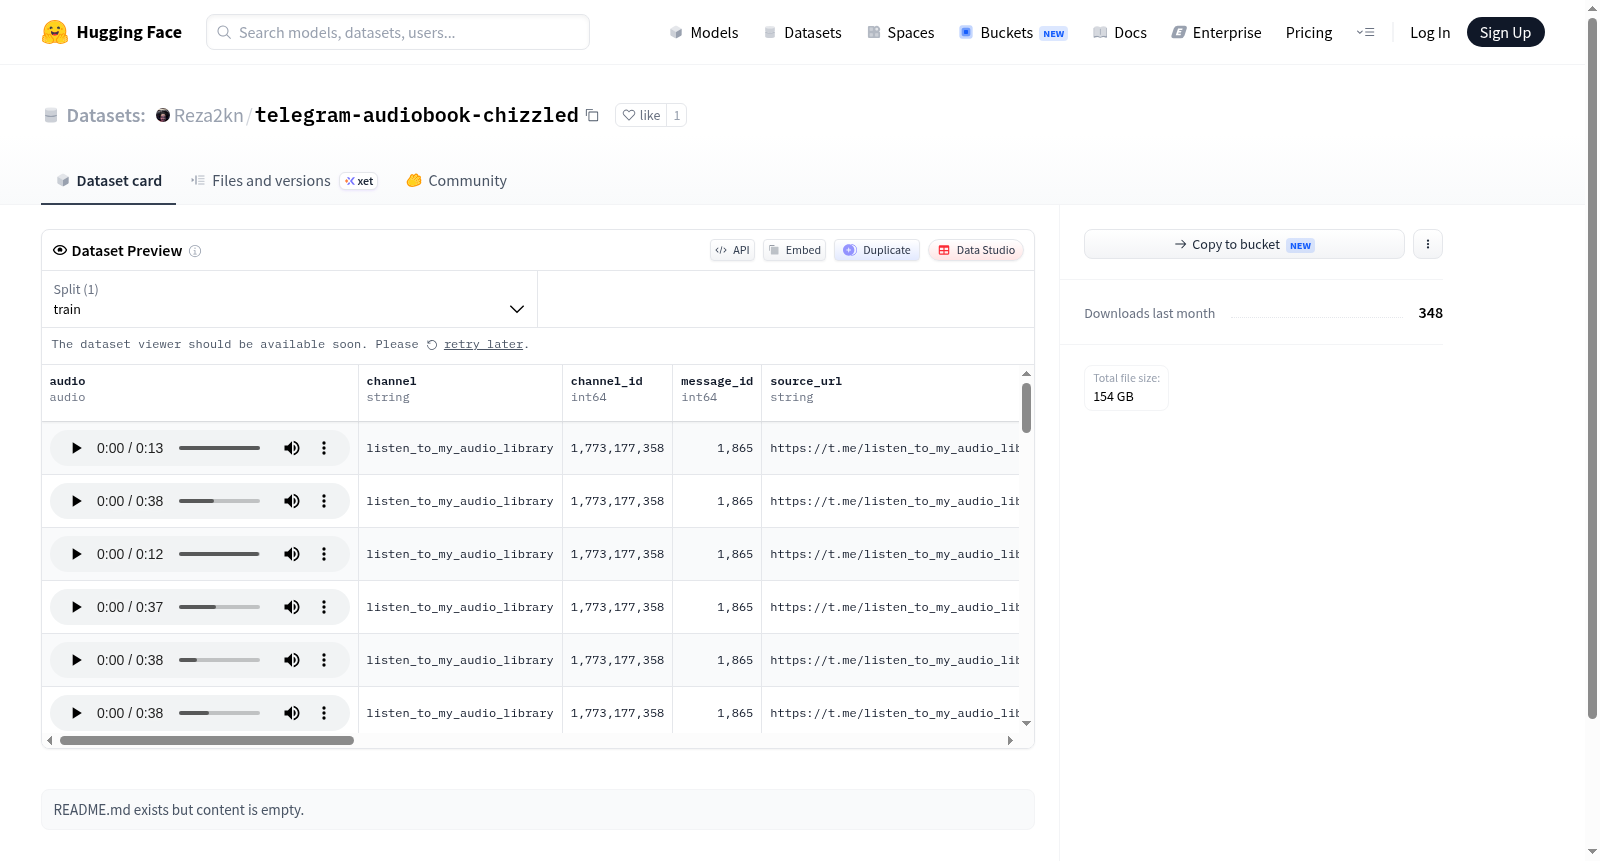Open Buckets in the top navigation

pyautogui.click(x=1013, y=32)
